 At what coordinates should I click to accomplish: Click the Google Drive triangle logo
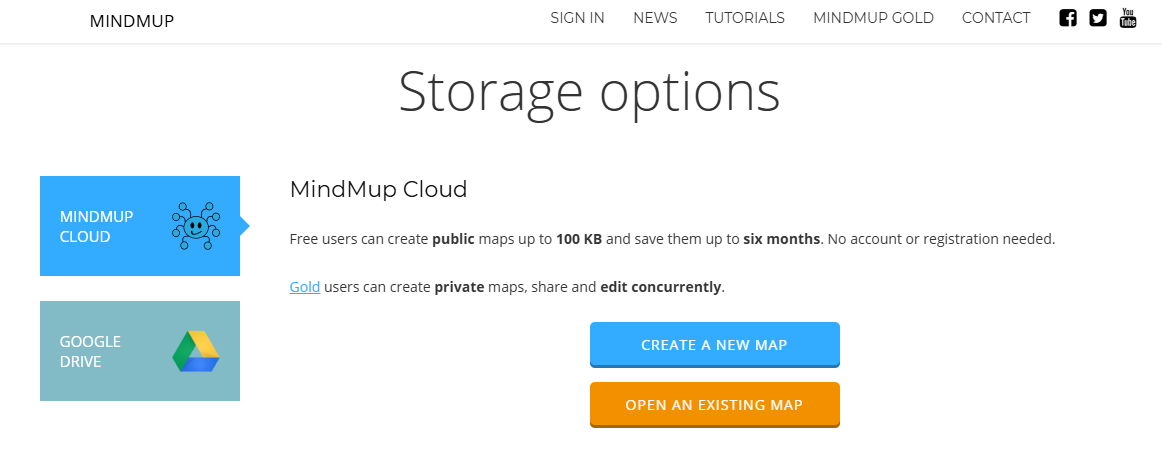195,351
